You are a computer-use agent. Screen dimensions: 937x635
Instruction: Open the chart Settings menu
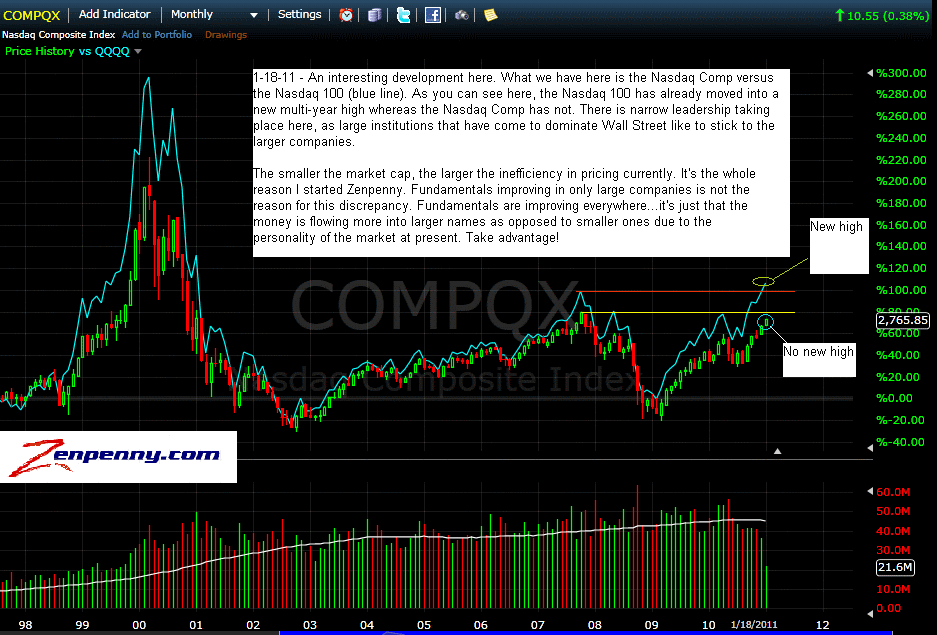click(x=299, y=14)
